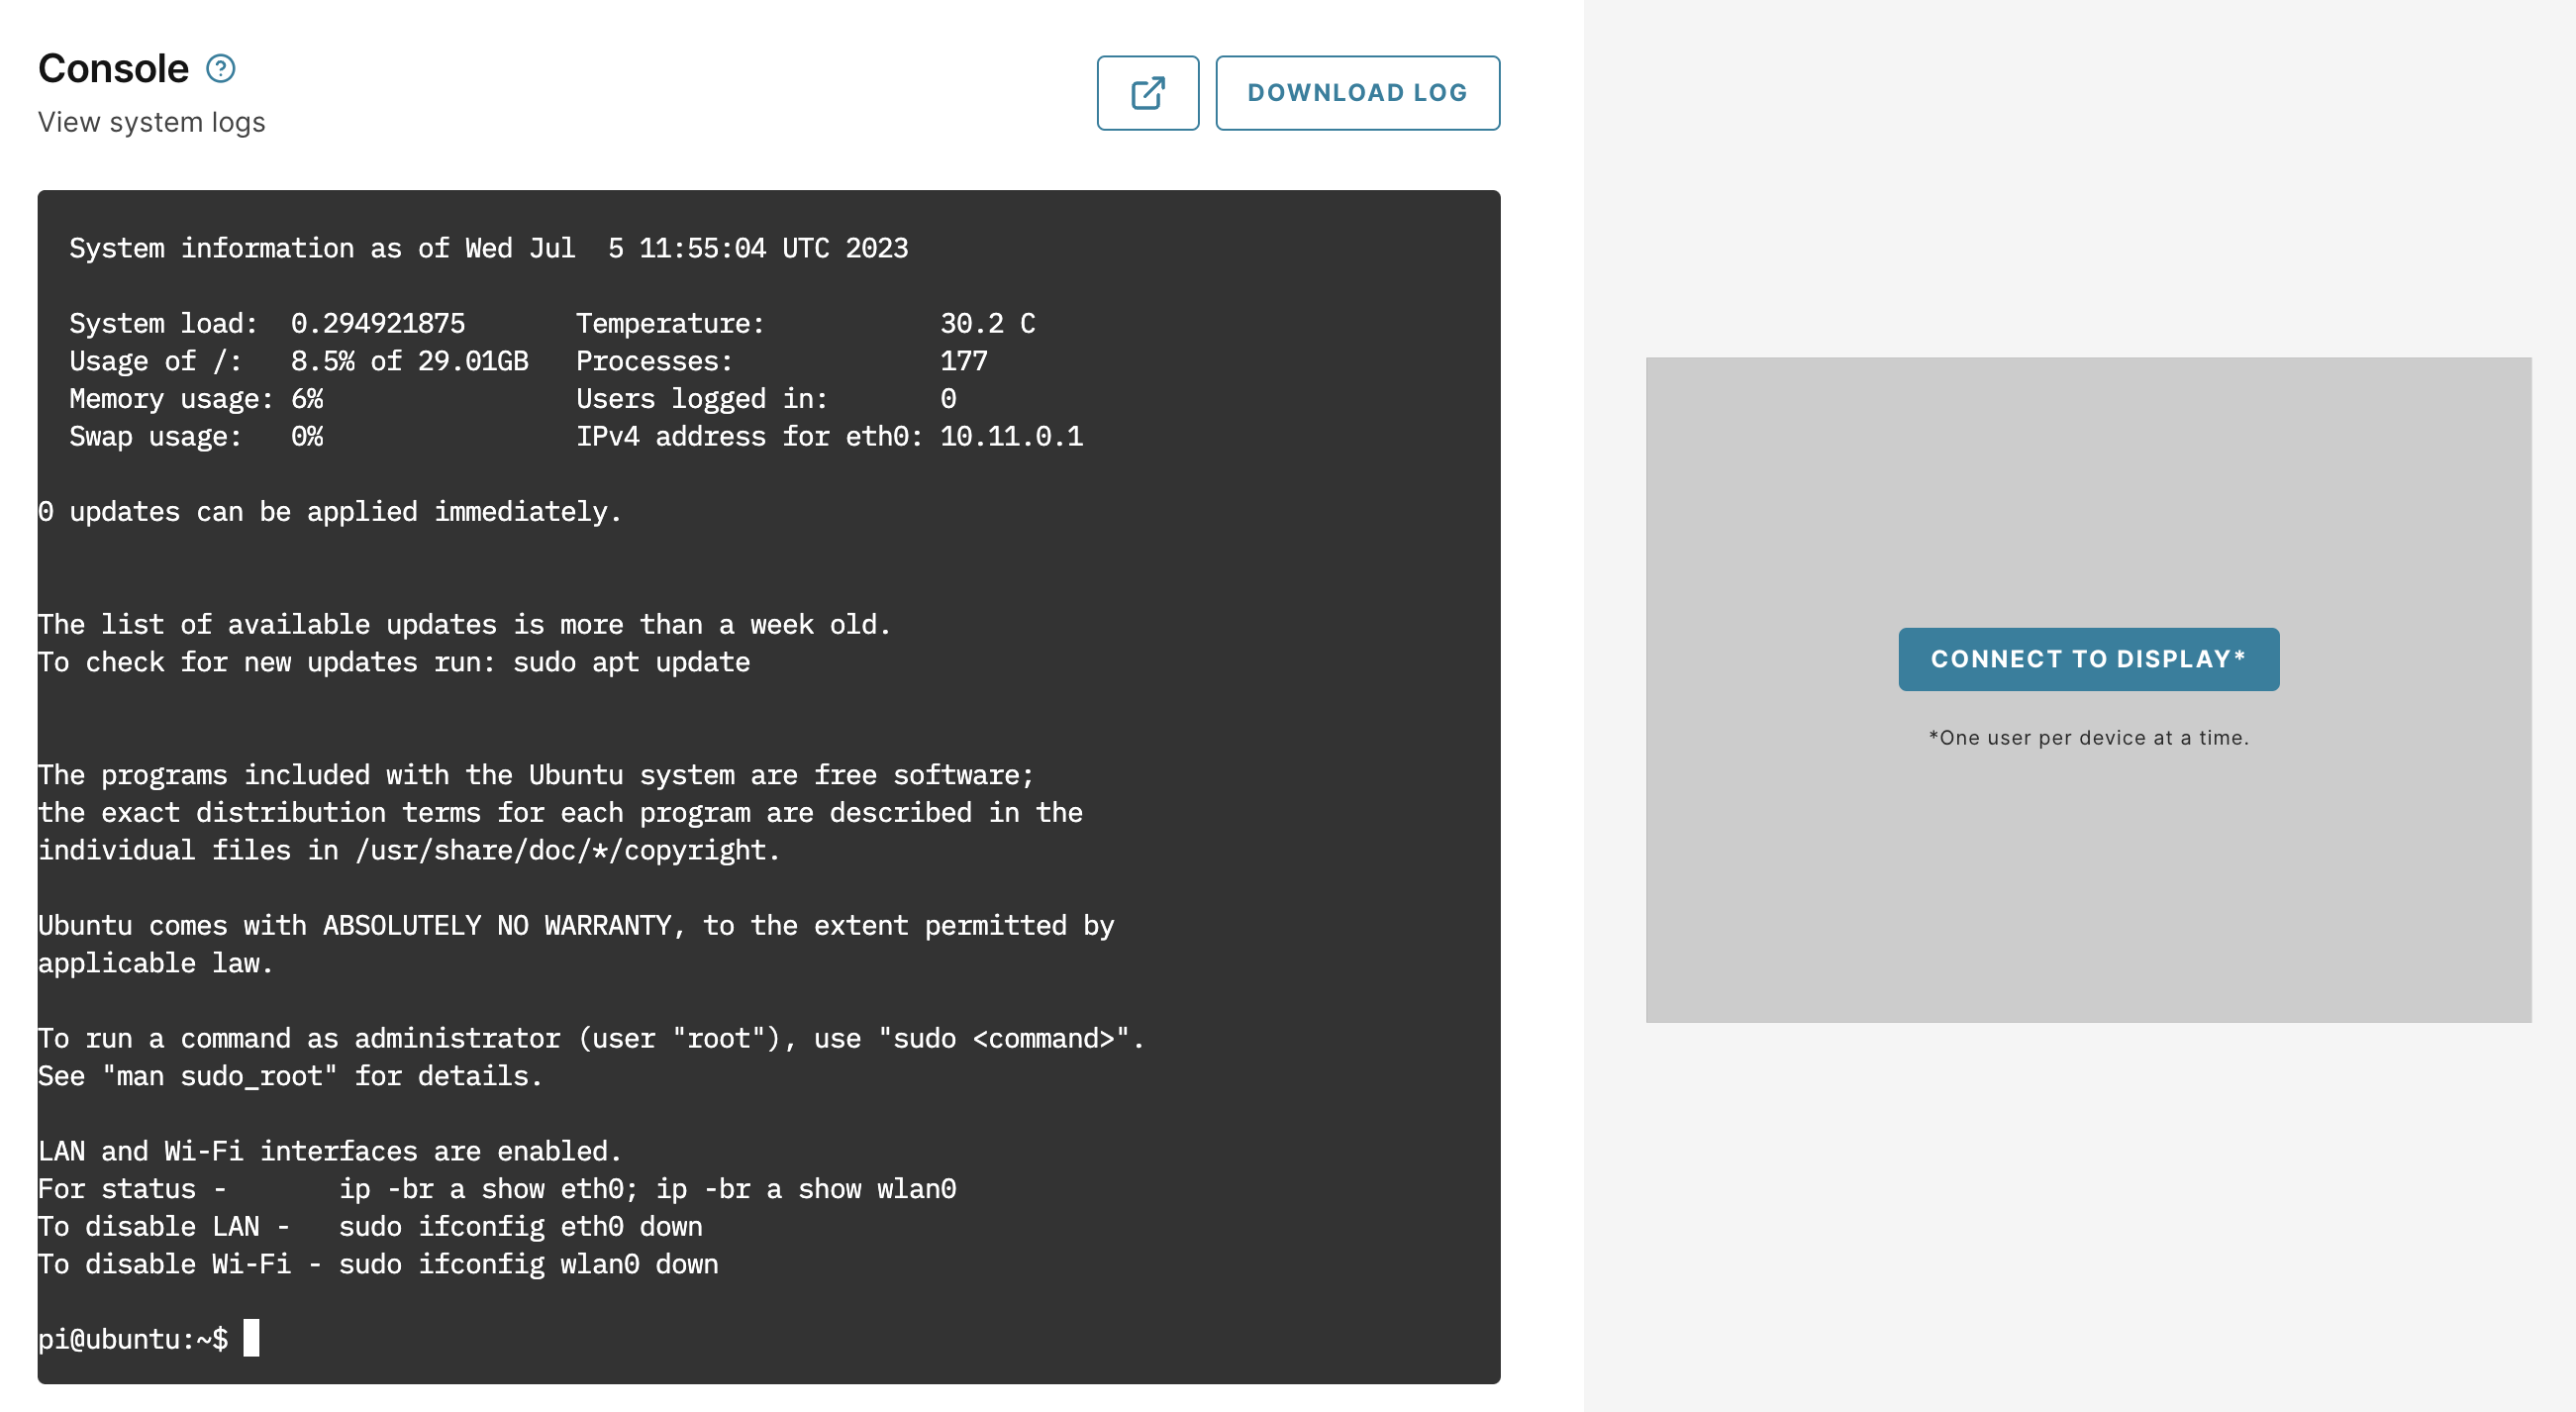Open console in new window icon button

pyautogui.click(x=1147, y=93)
